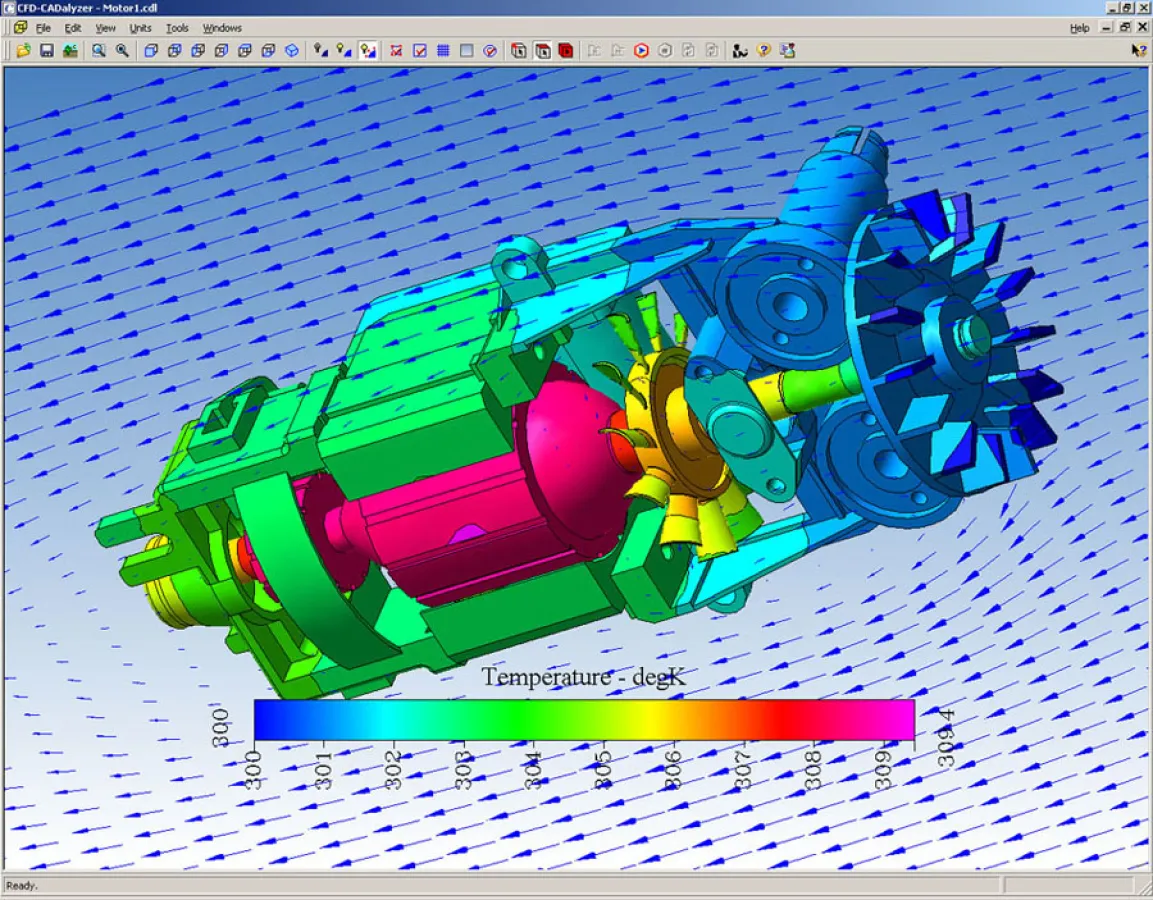Screen dimensions: 1153x900
Task: Toggle the solid red cube display icon
Action: (566, 50)
